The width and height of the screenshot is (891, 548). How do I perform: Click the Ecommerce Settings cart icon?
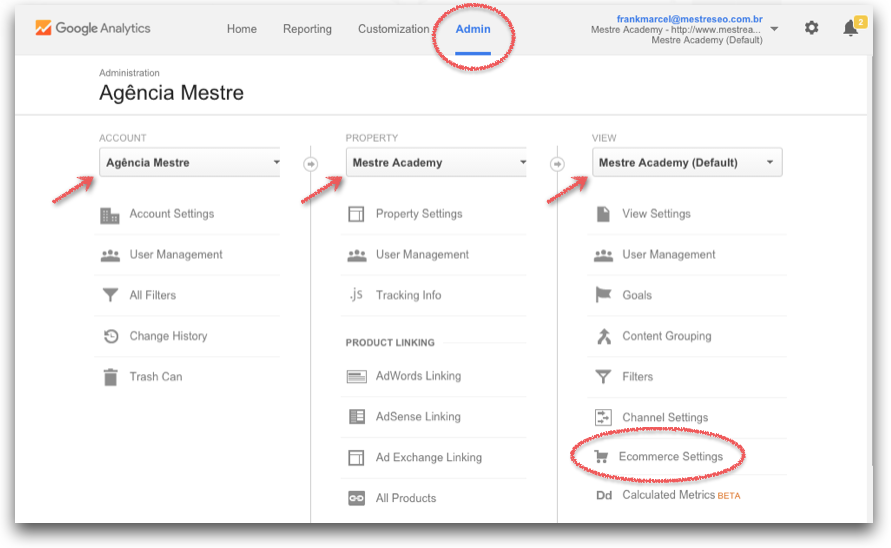[601, 457]
